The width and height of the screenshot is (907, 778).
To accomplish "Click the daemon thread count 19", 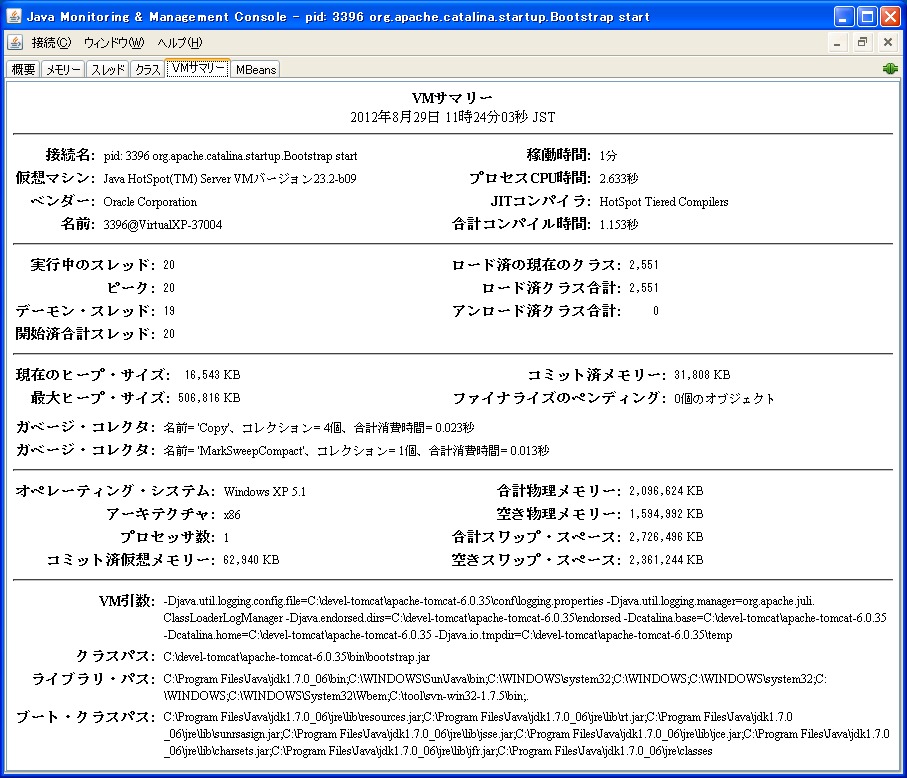I will tap(169, 311).
